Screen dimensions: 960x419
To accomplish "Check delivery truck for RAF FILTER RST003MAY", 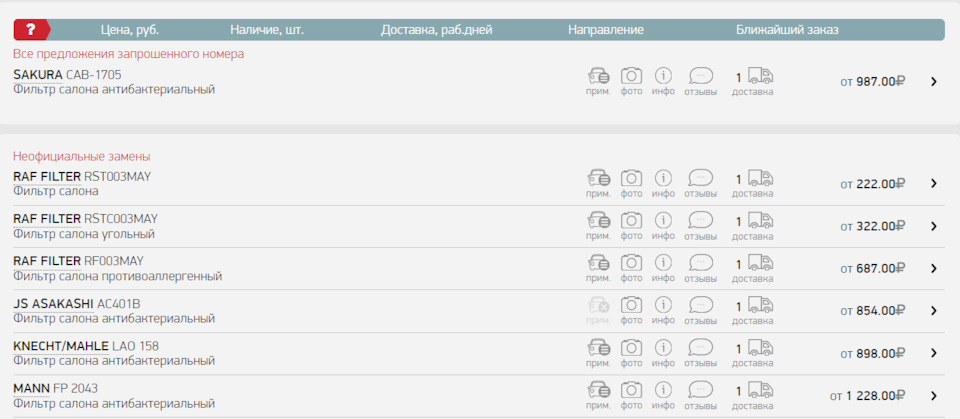I will [760, 179].
